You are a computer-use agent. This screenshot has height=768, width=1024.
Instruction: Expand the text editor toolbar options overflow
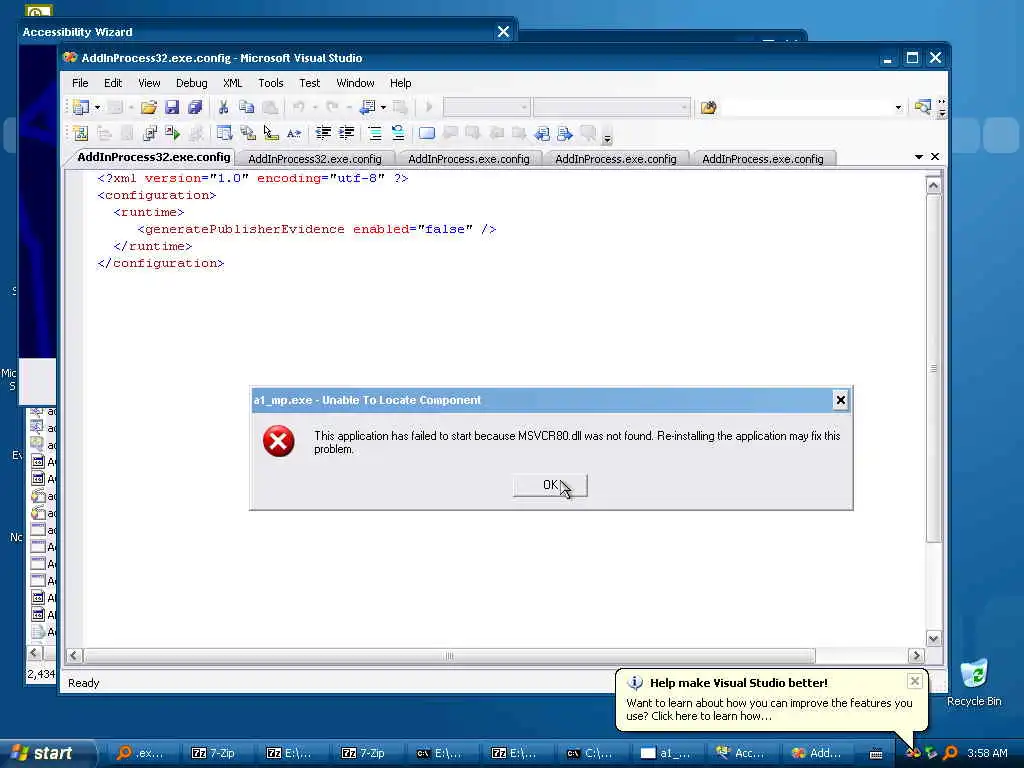coord(607,136)
